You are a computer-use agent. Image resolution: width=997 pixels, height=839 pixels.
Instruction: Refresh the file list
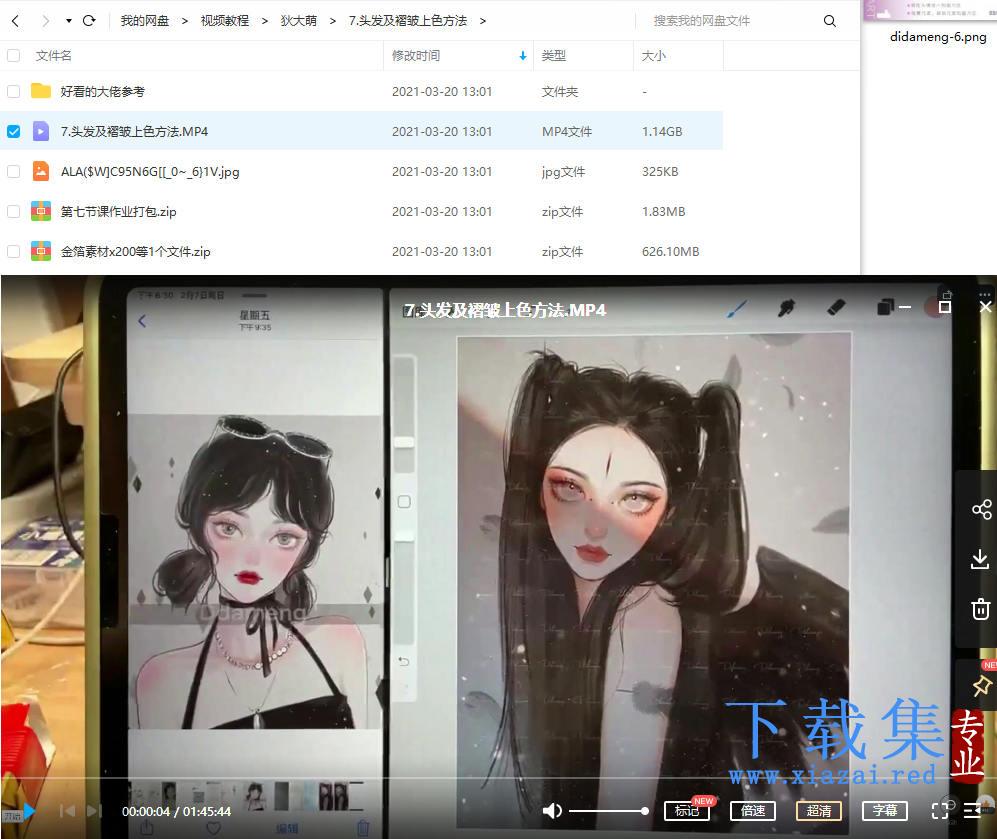pyautogui.click(x=89, y=20)
